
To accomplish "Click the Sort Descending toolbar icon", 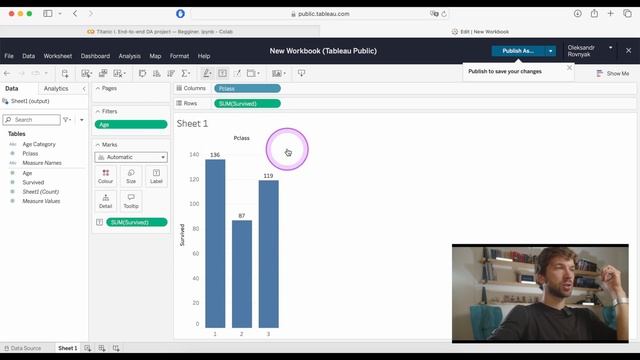I will [x=171, y=73].
